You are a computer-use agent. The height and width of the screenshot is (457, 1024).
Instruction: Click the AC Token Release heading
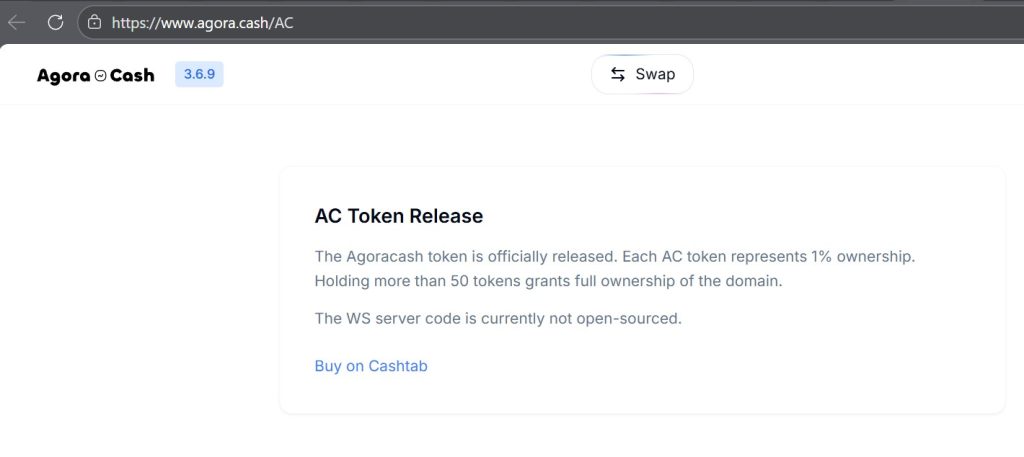pos(398,216)
